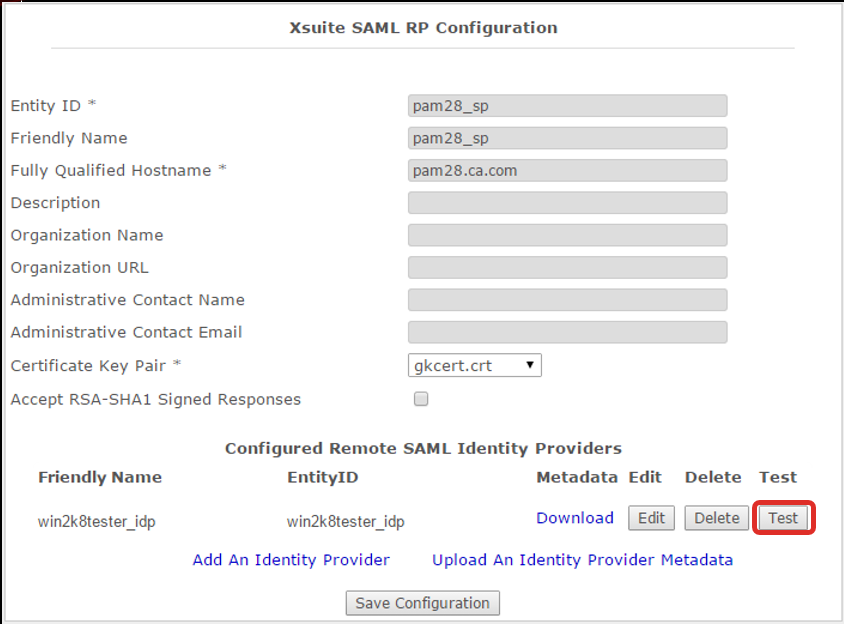Select win2k8tester_idp under the EntityID column
844x624 pixels.
346,521
